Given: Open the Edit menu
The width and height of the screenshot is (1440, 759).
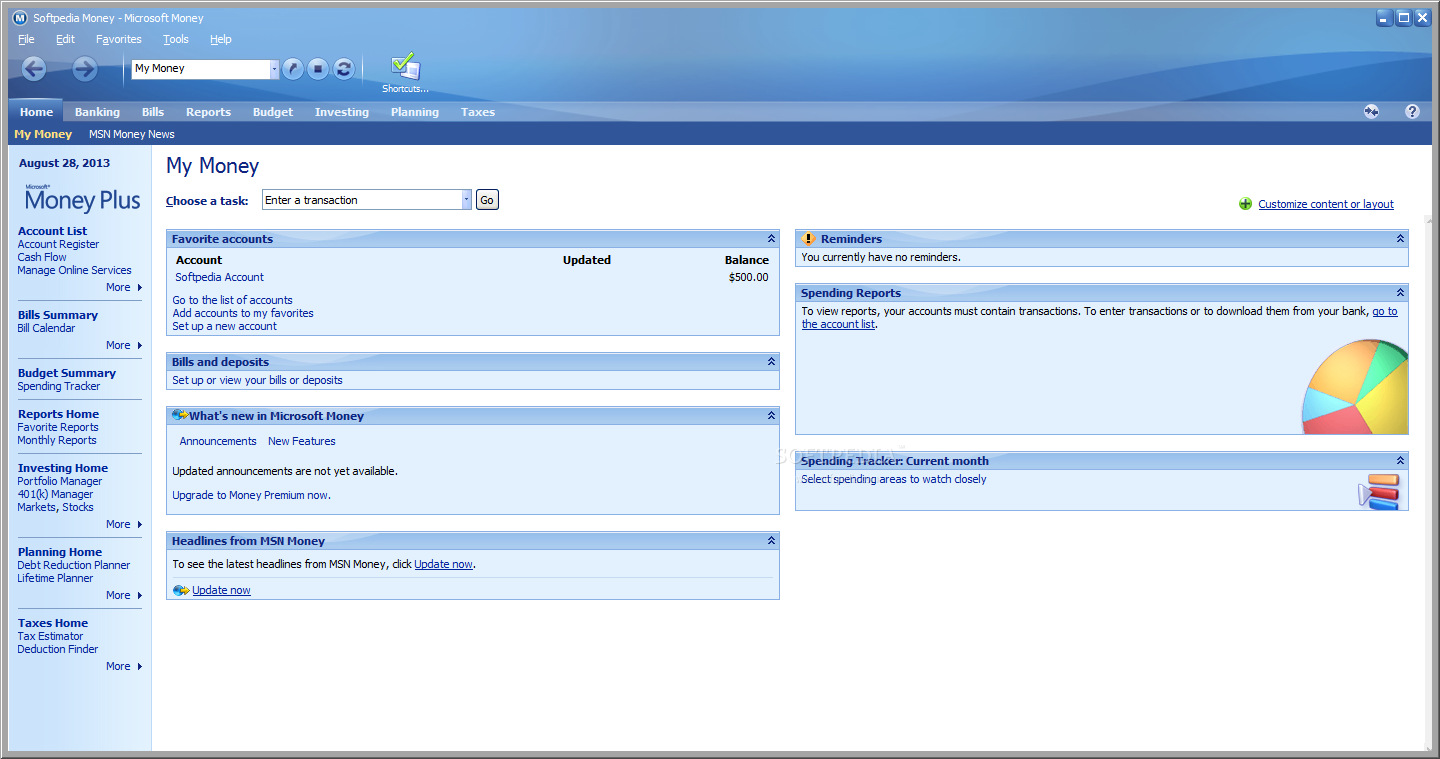Looking at the screenshot, I should (65, 39).
